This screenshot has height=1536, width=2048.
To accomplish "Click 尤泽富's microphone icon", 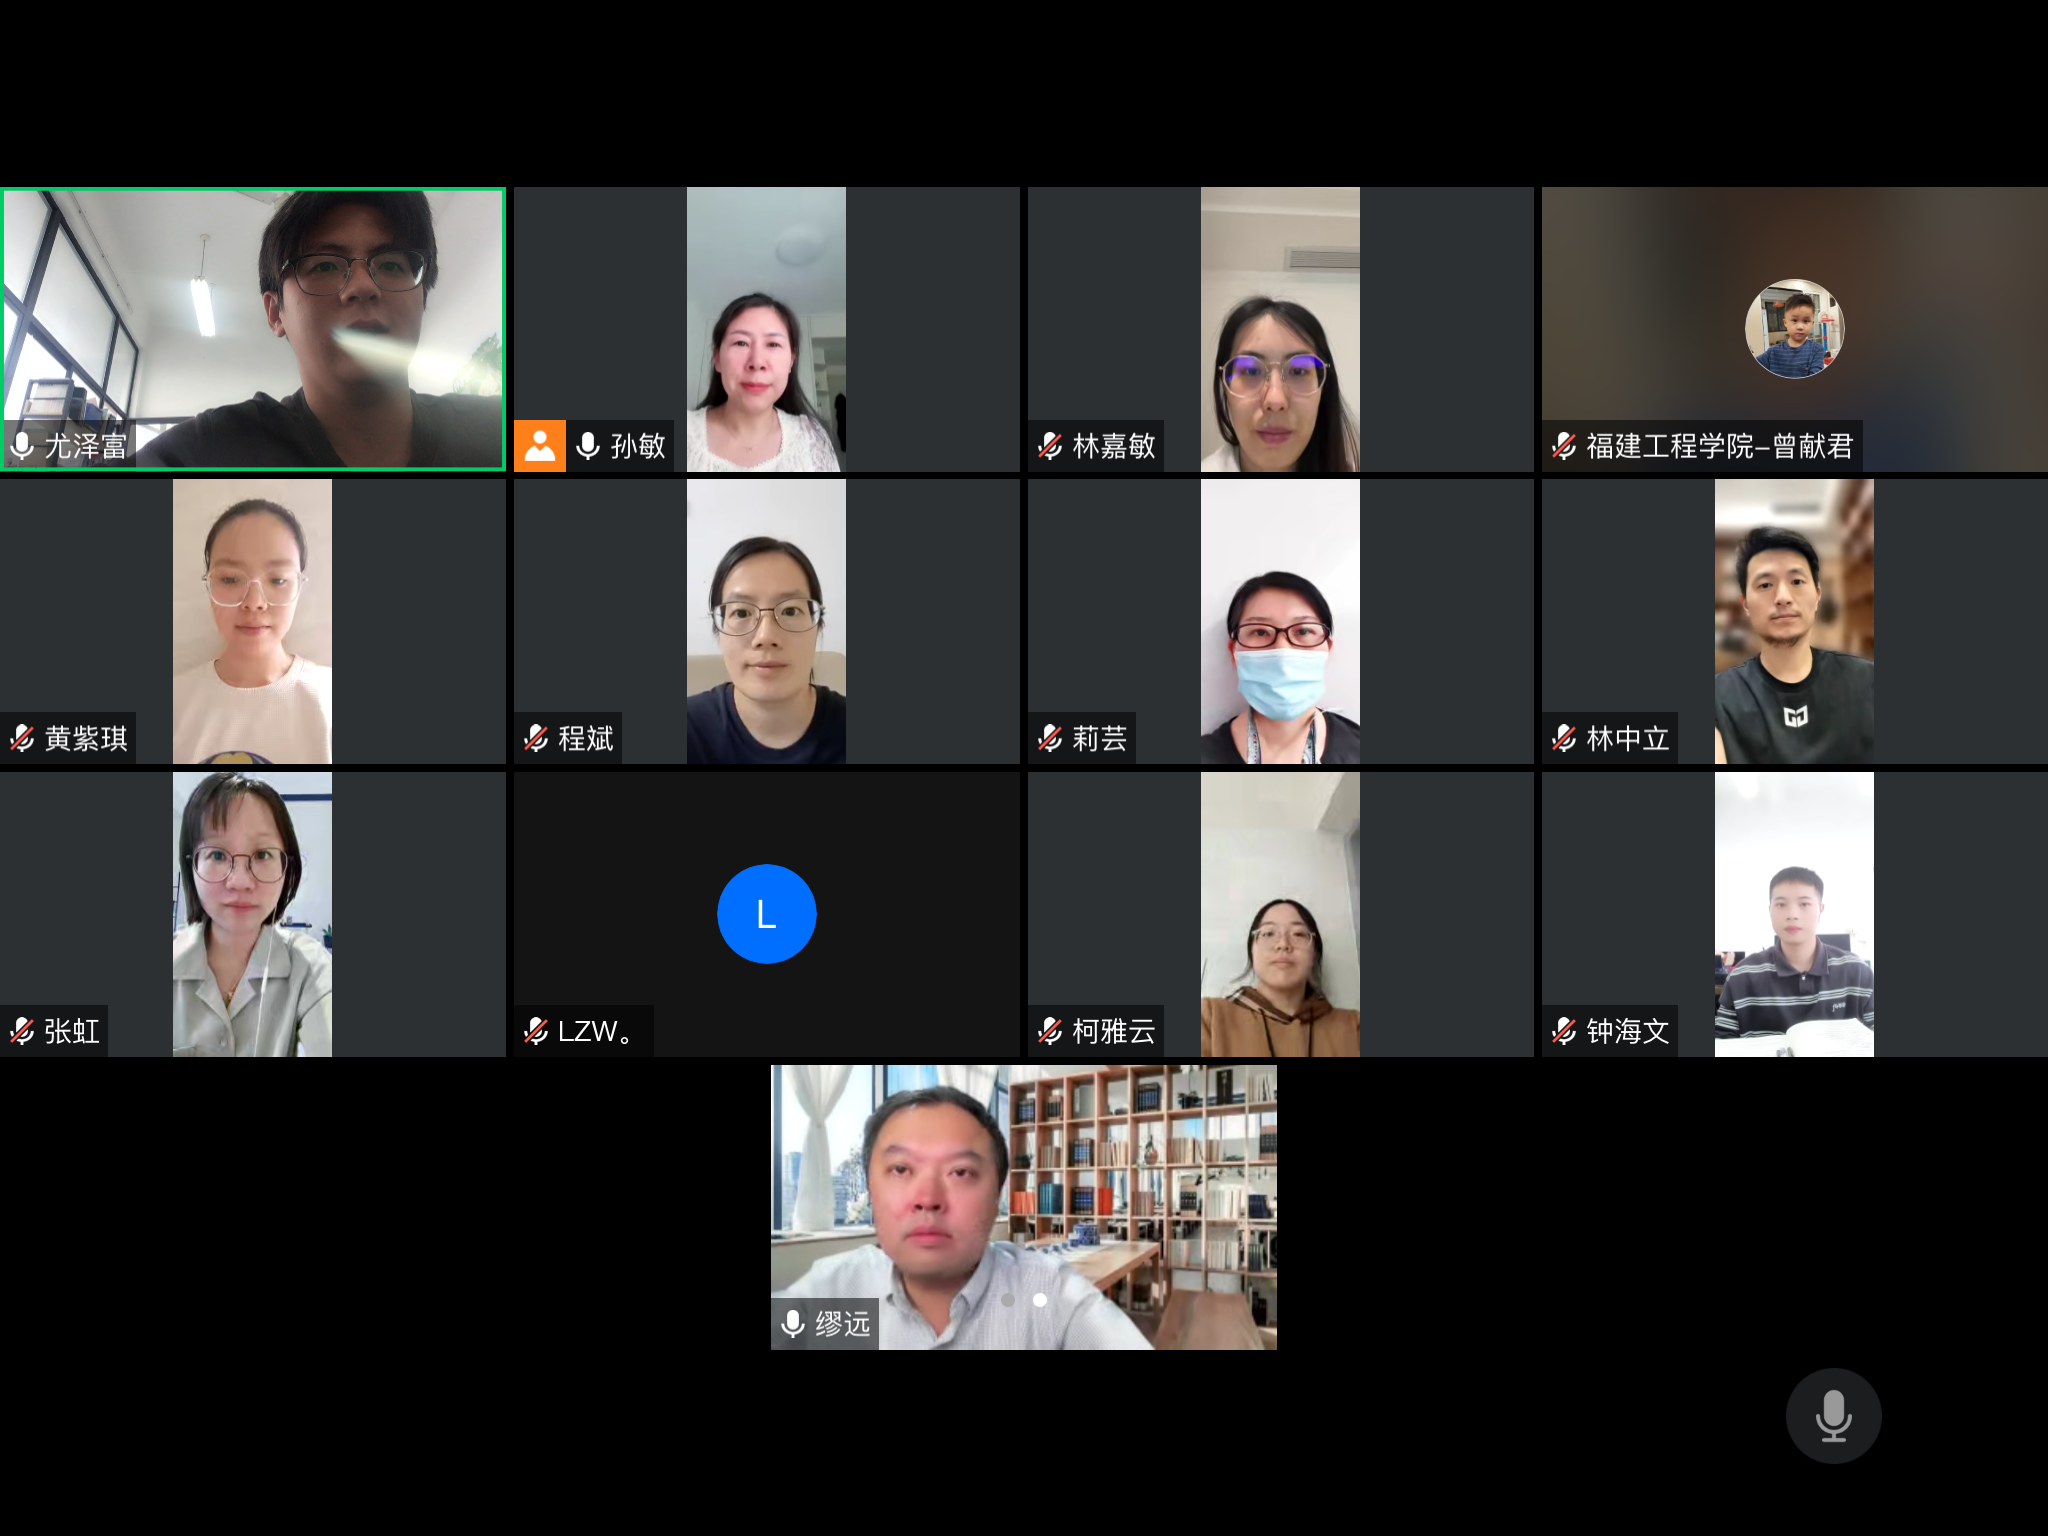I will (22, 446).
